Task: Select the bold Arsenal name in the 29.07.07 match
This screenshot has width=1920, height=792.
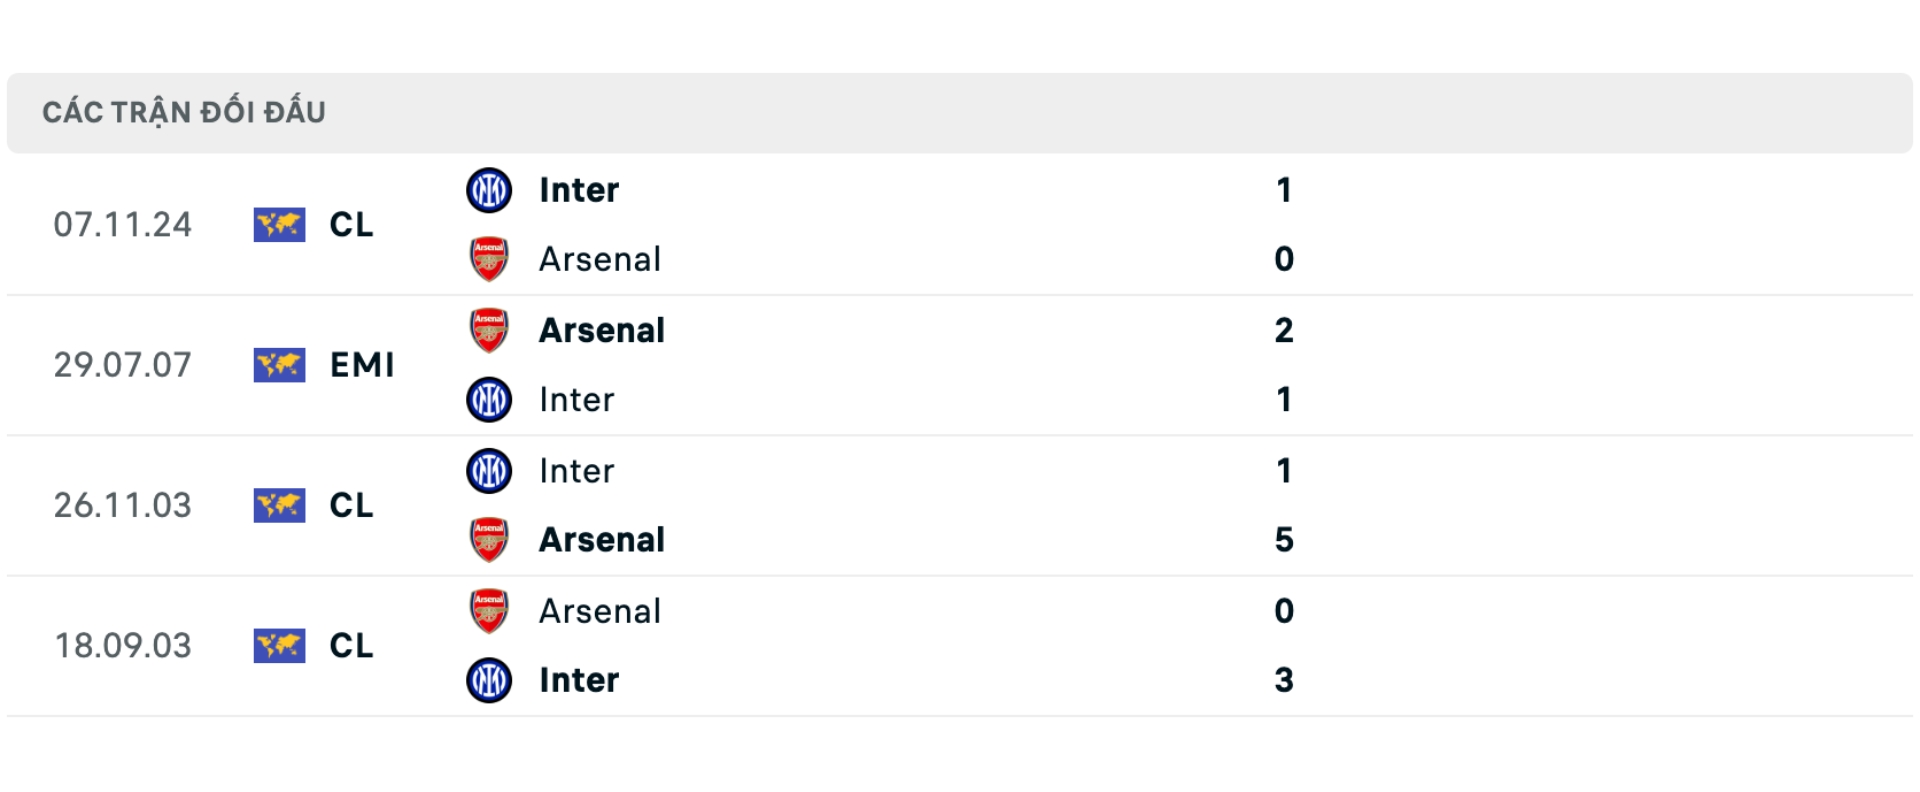Action: click(602, 330)
